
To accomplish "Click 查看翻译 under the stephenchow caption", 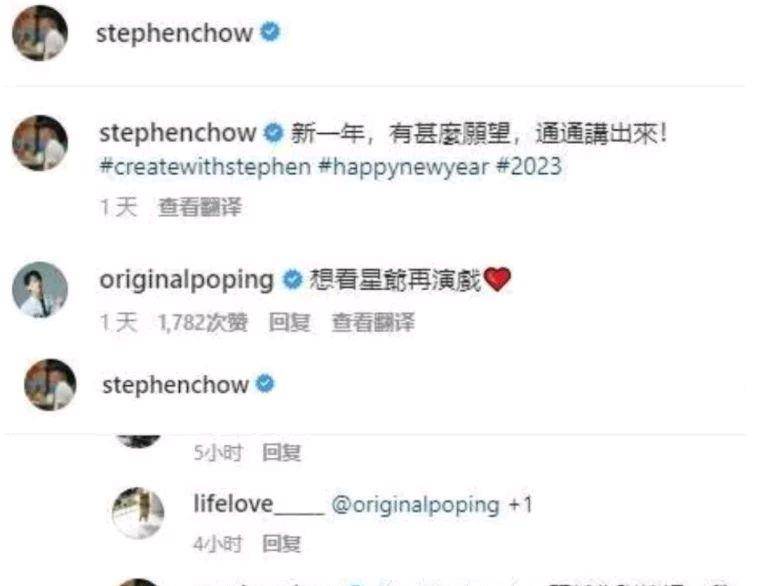I will click(x=200, y=207).
